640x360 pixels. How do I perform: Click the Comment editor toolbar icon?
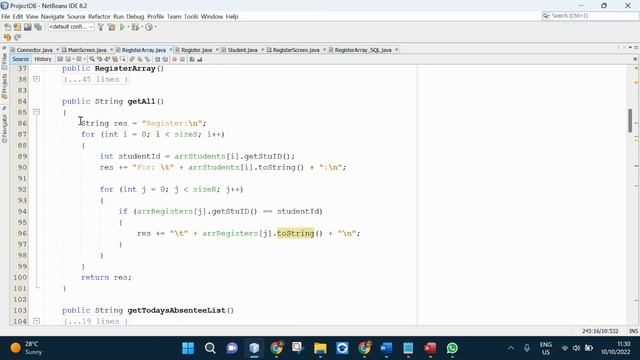click(x=191, y=59)
